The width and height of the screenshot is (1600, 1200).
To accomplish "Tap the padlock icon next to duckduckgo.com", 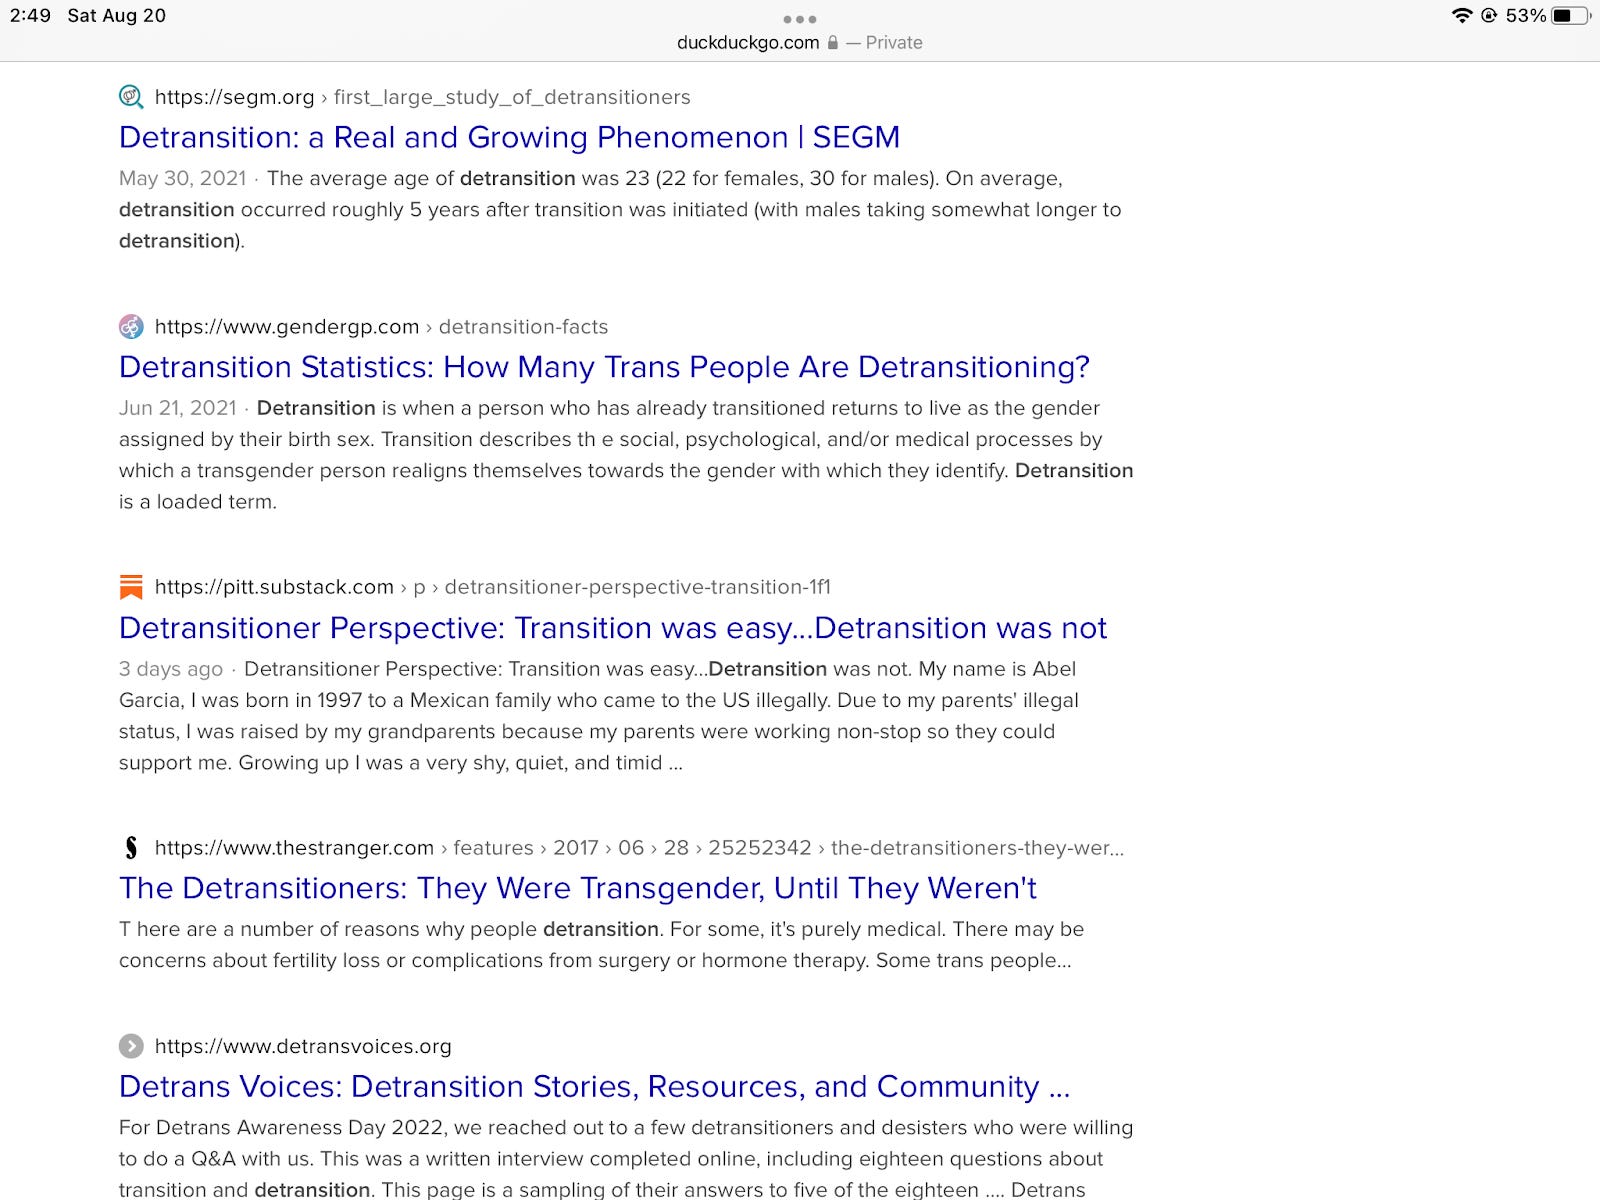I will coord(833,43).
